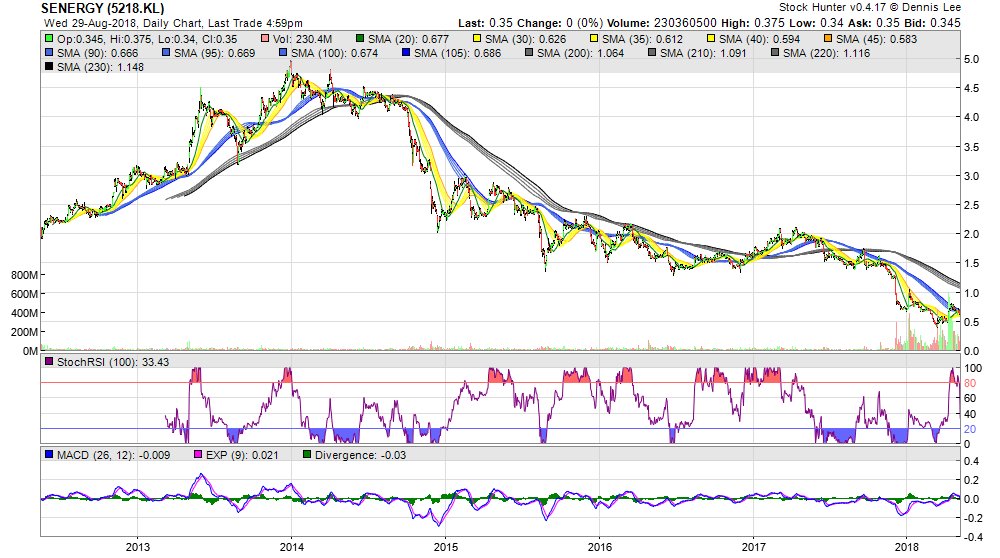Image resolution: width=1000 pixels, height=558 pixels.
Task: Click the 'Divergence: -0.03' label
Action: pyautogui.click(x=360, y=455)
